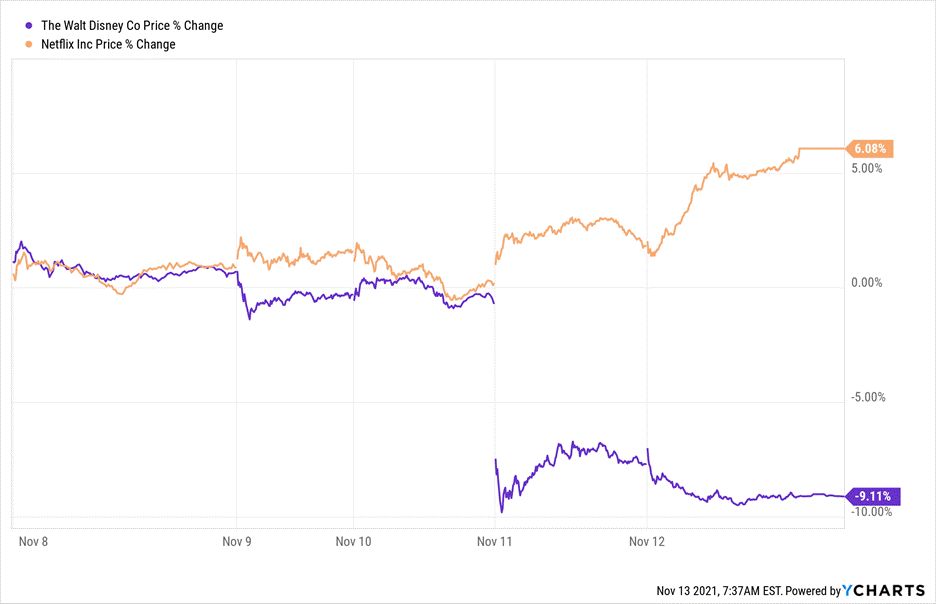Click the flat end of the orange Netflix line

822,149
